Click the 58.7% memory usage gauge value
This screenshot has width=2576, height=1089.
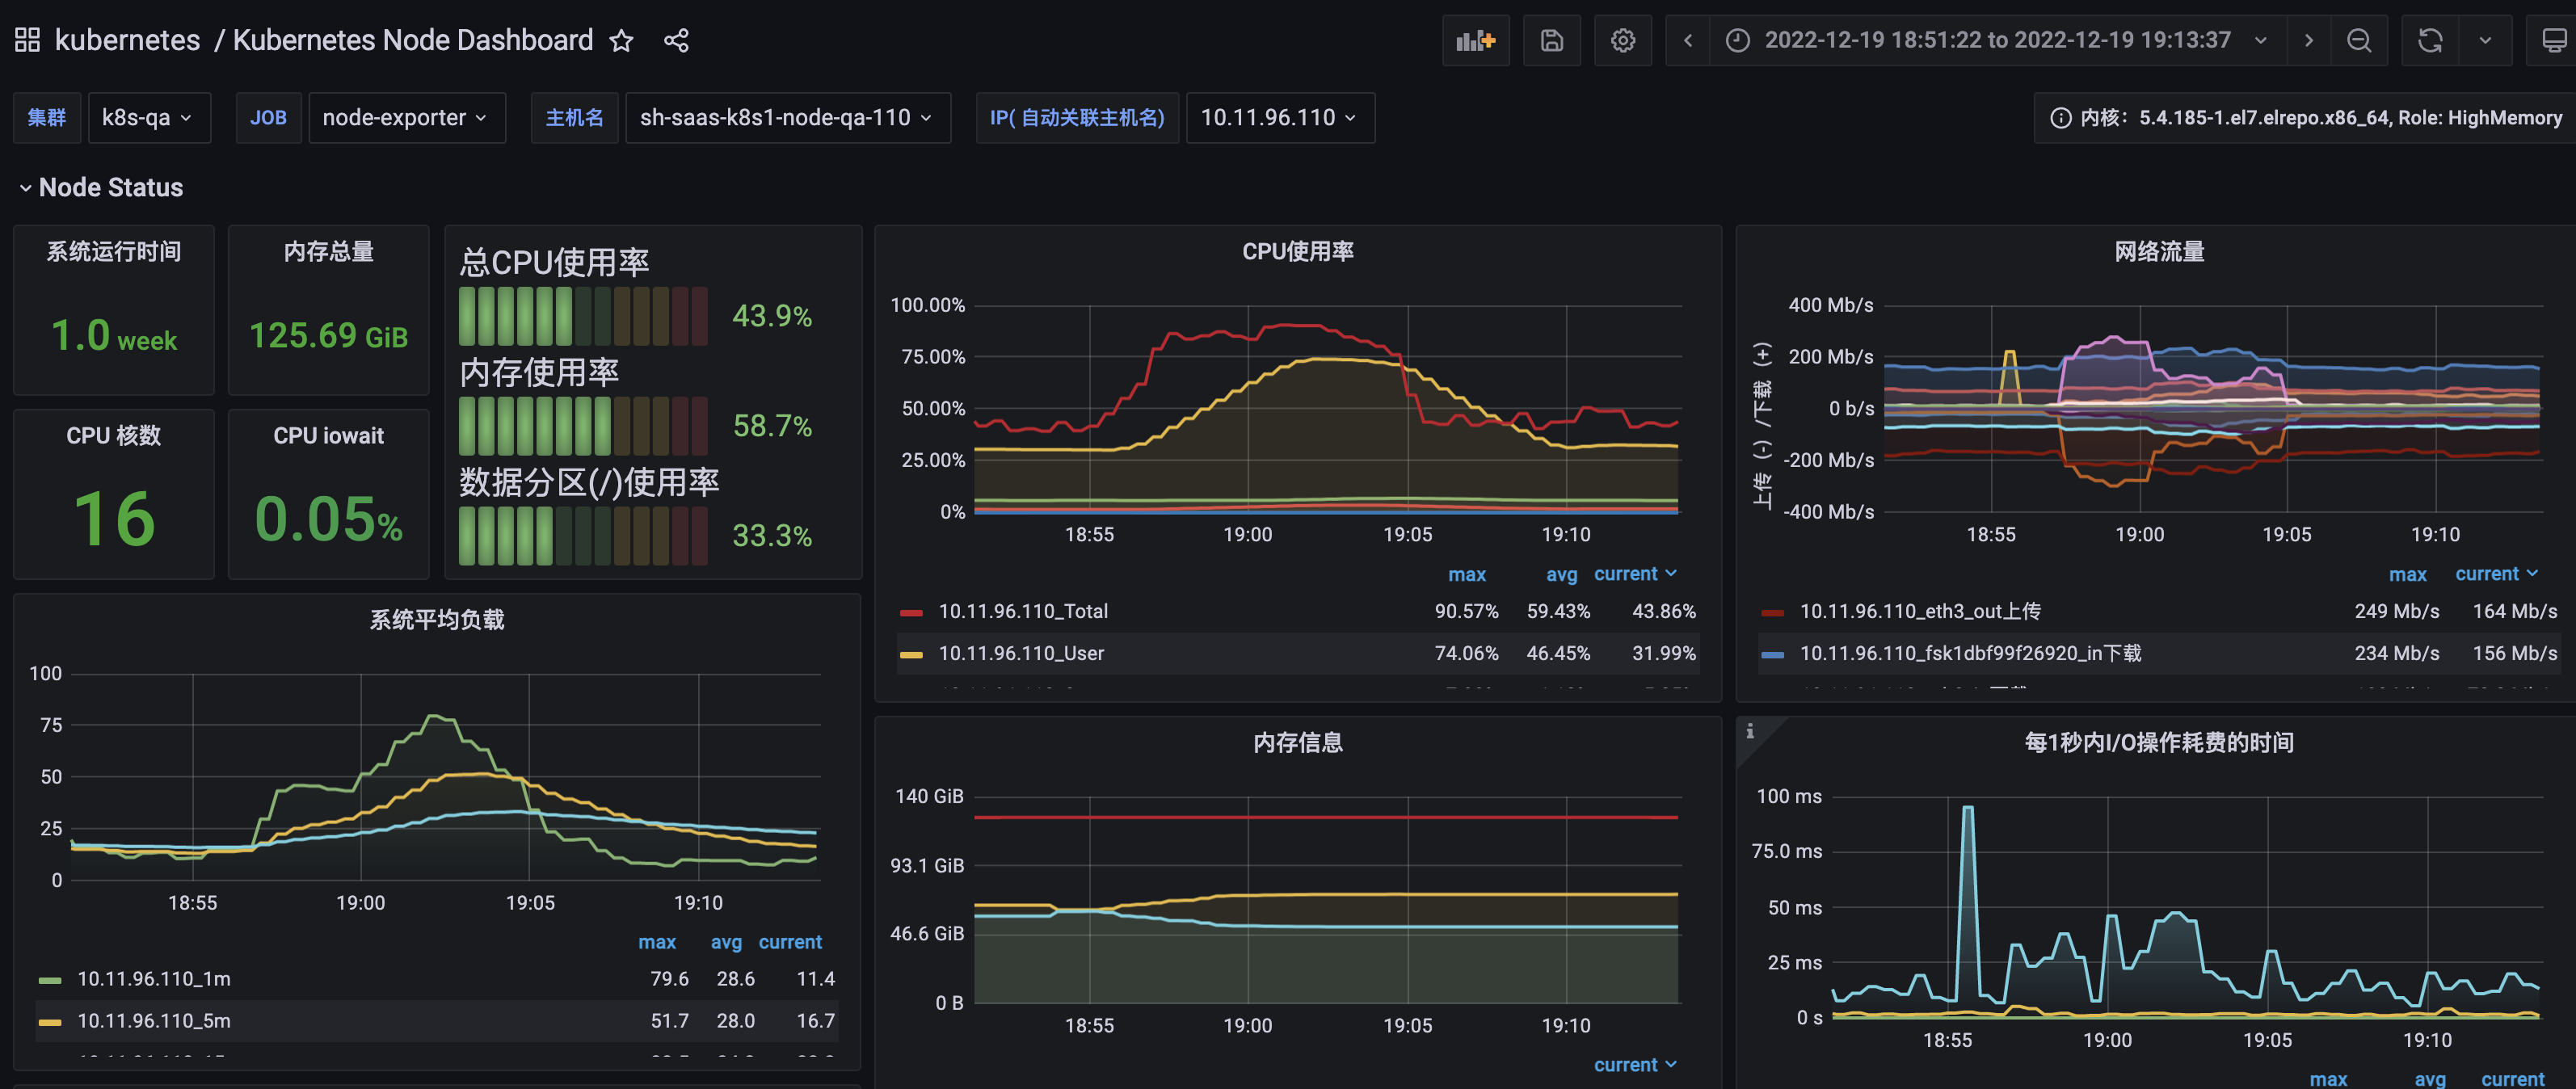pyautogui.click(x=772, y=426)
